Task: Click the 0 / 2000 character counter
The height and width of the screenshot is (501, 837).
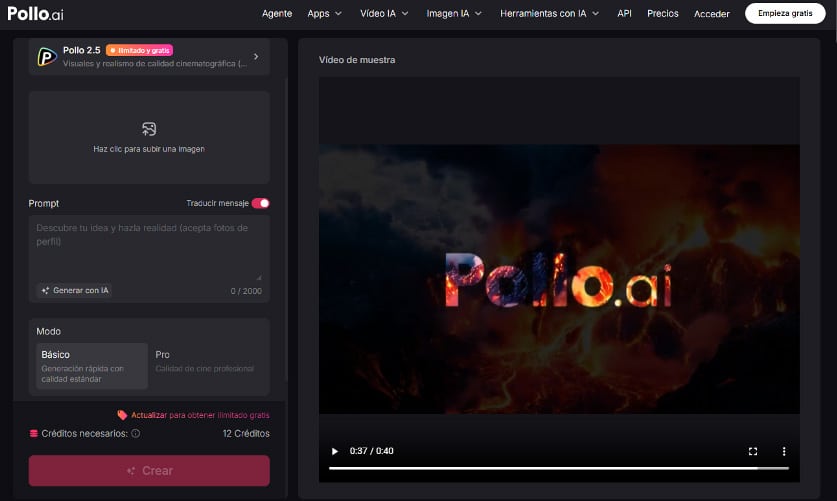Action: pos(246,291)
